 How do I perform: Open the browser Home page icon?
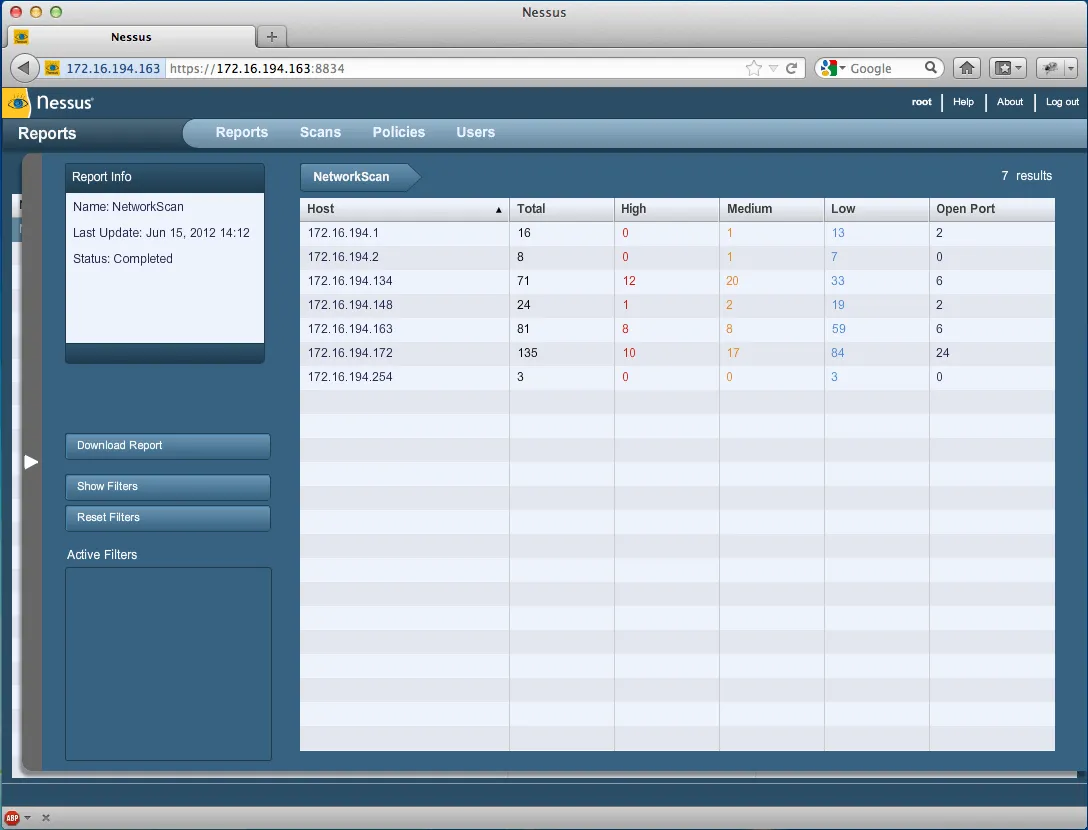point(966,67)
